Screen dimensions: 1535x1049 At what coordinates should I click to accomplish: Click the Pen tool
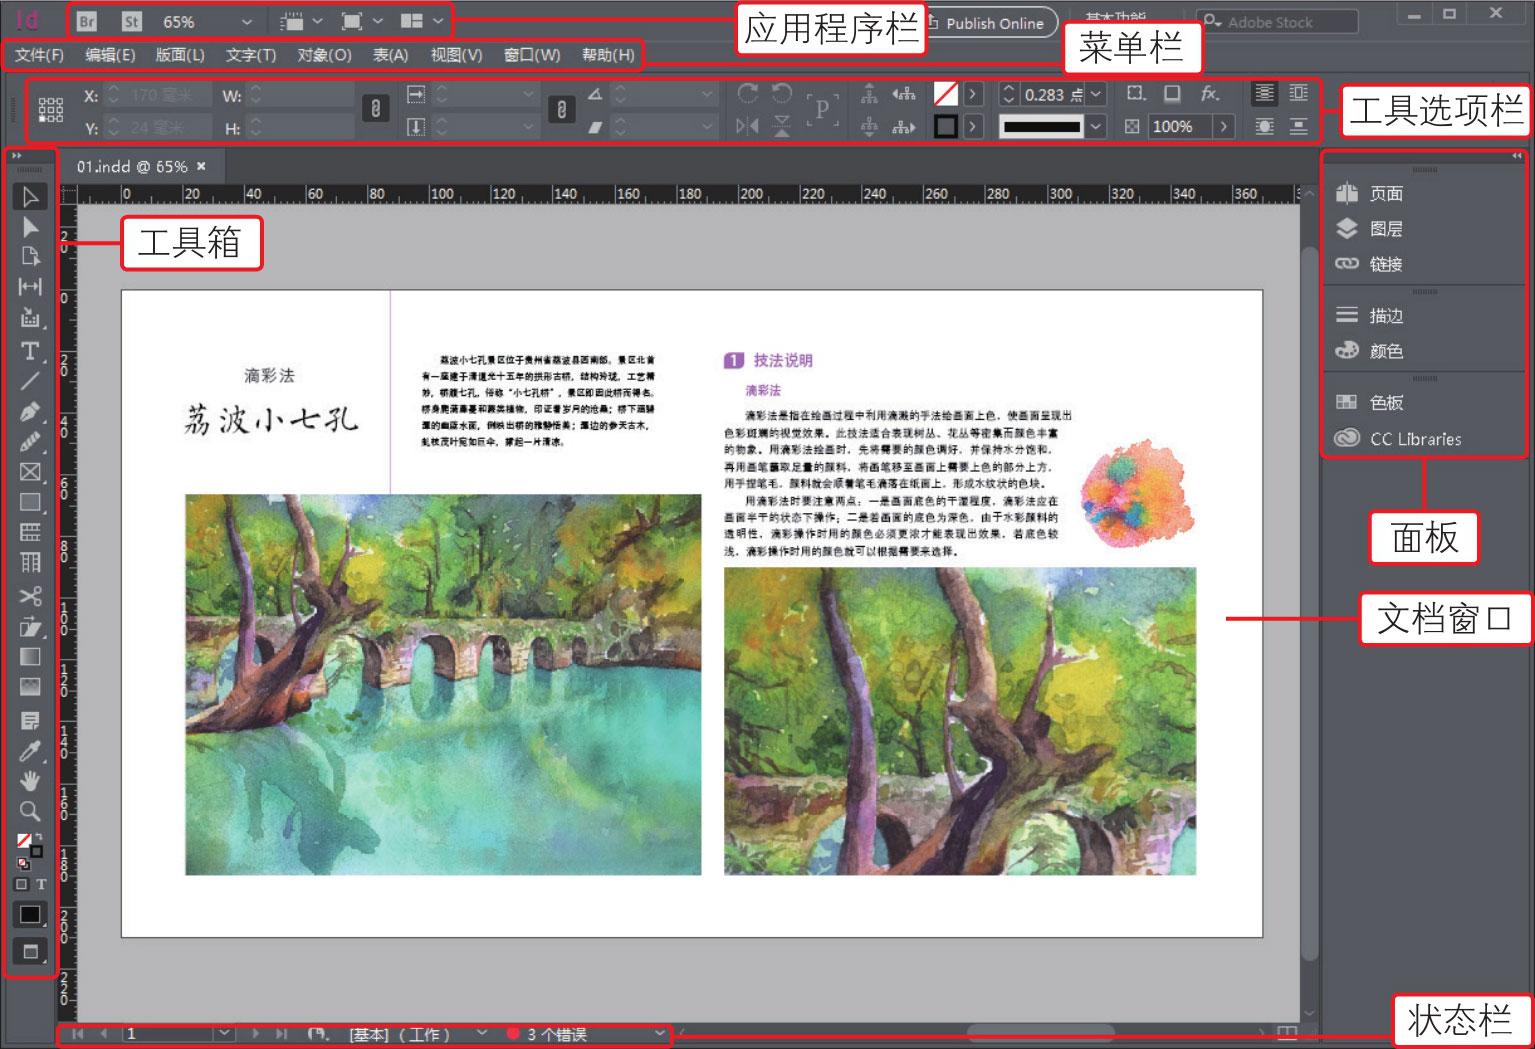30,411
